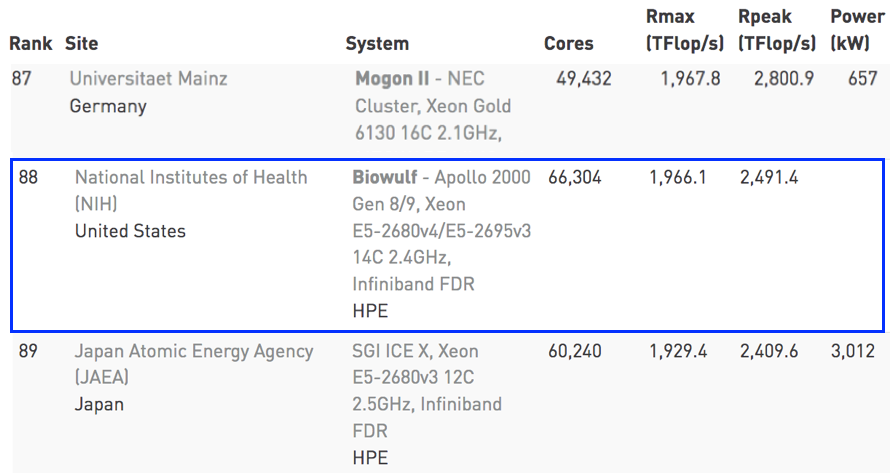Click the 3,012 power value

point(852,352)
